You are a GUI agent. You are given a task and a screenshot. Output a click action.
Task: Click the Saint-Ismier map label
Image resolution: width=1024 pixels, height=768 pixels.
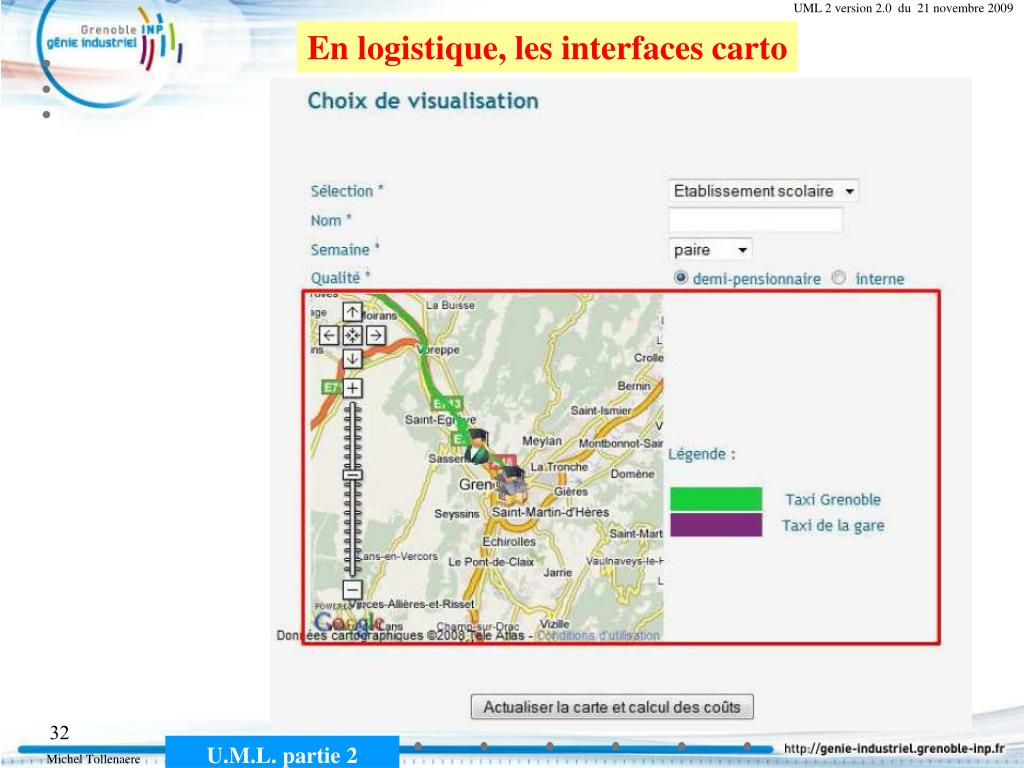(601, 410)
